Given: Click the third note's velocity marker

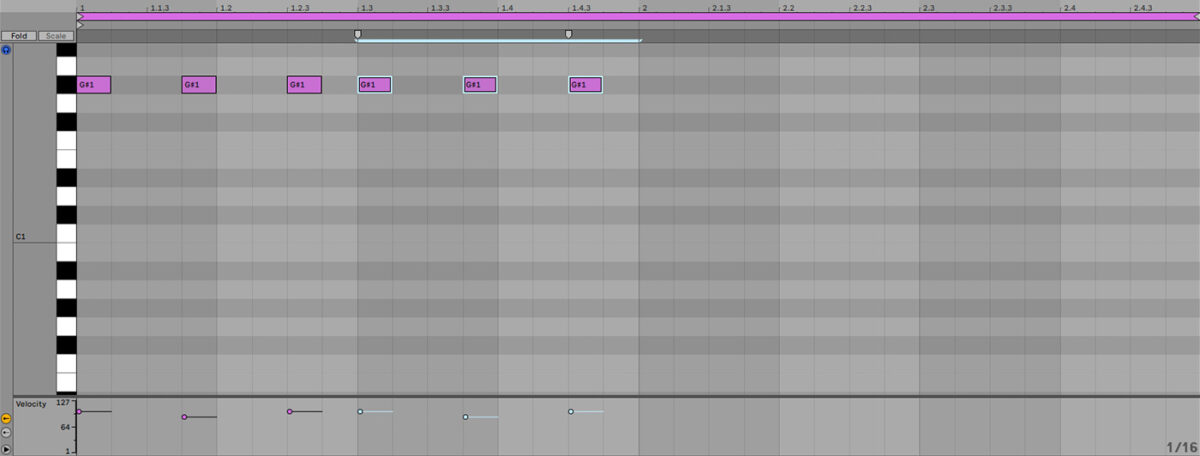Looking at the screenshot, I should point(290,411).
